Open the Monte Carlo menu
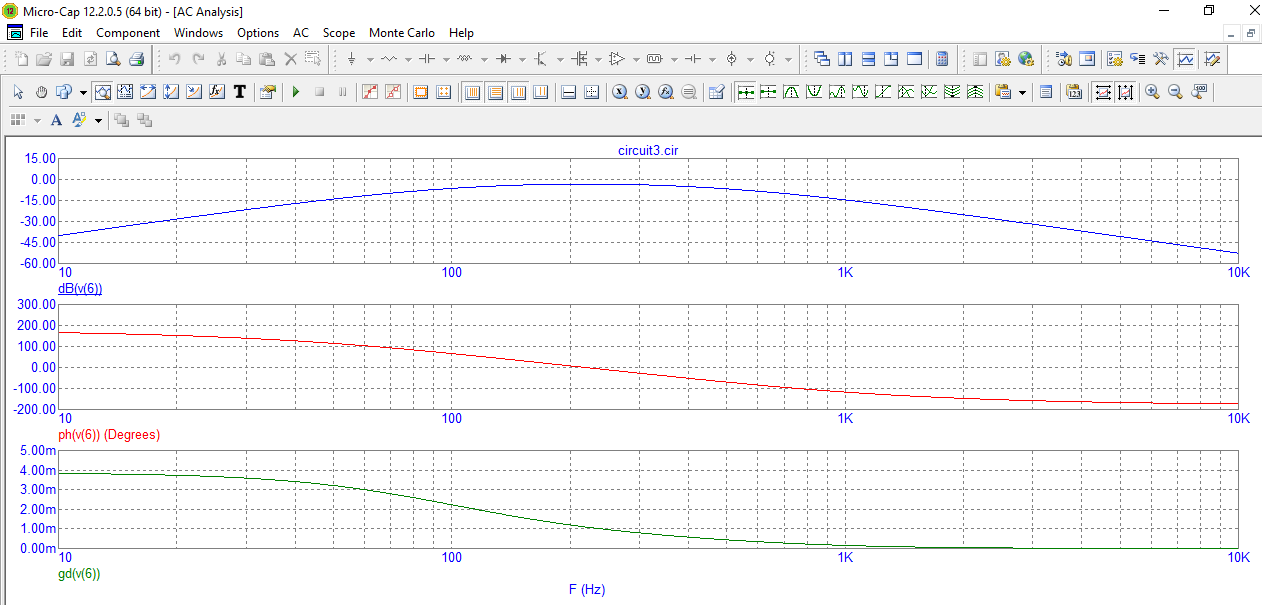 click(401, 33)
